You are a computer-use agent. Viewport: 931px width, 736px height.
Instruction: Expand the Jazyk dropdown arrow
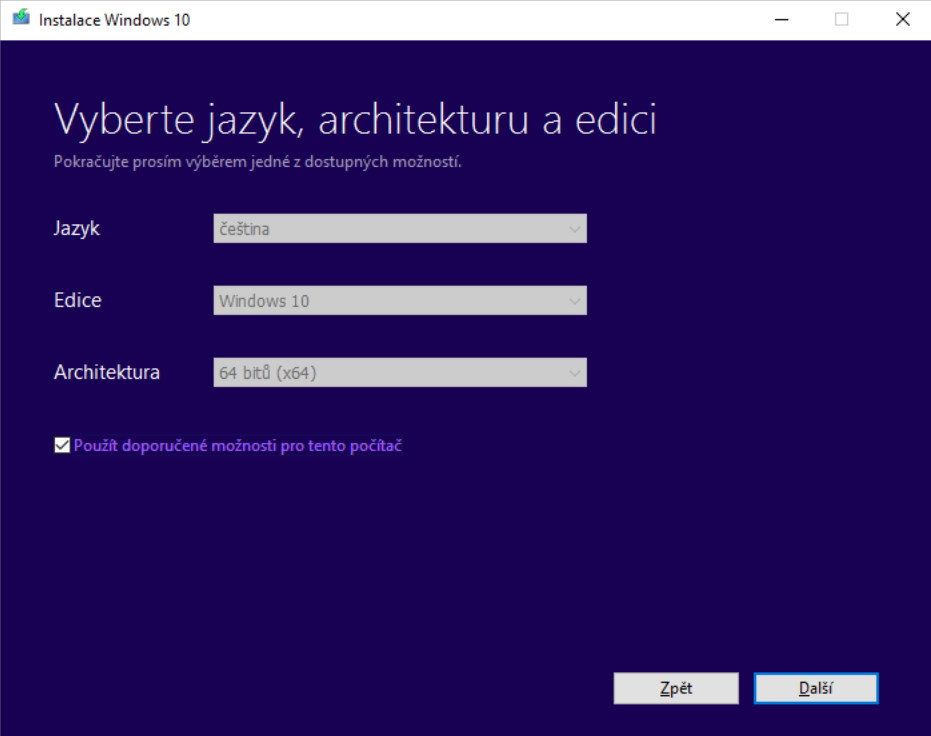click(x=575, y=228)
